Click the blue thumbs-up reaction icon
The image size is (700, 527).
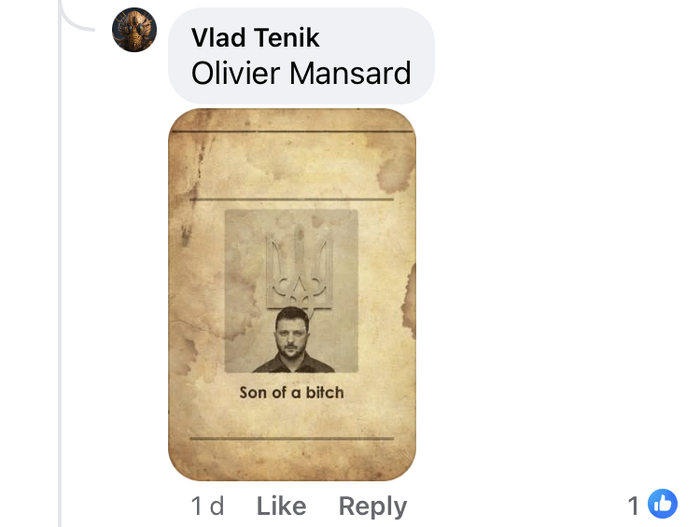pyautogui.click(x=662, y=504)
